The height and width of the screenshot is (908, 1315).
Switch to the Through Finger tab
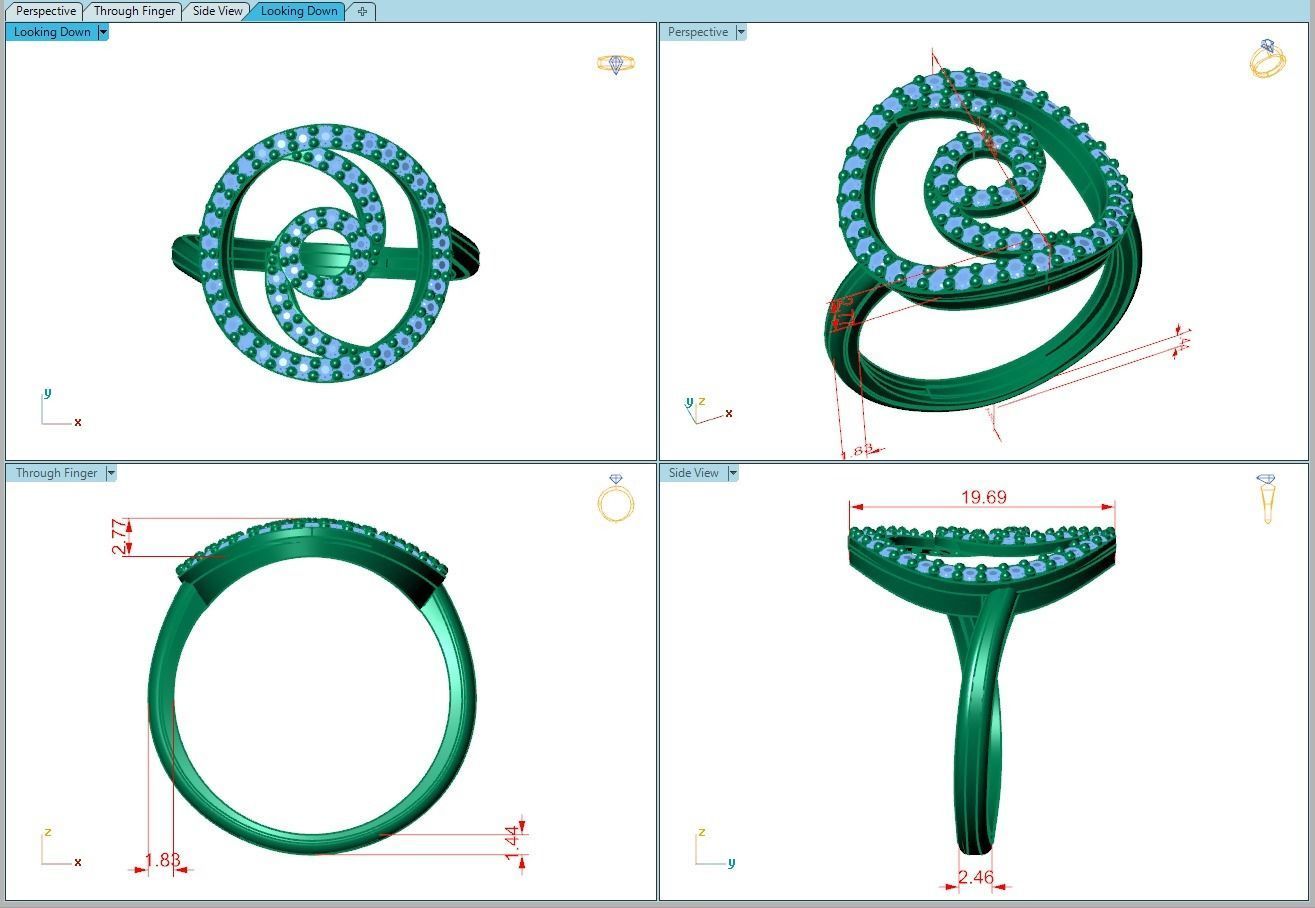(134, 11)
